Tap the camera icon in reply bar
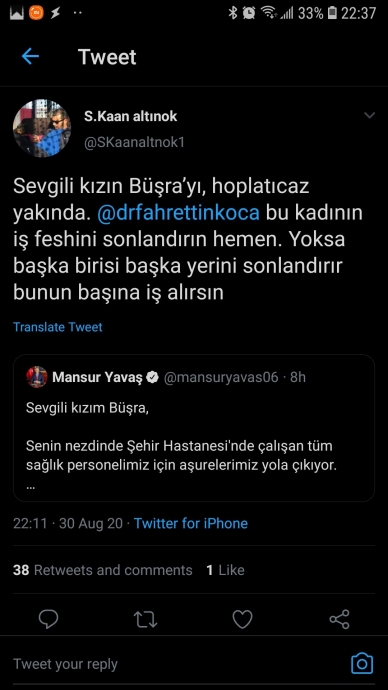This screenshot has height=690, width=388. tap(362, 664)
